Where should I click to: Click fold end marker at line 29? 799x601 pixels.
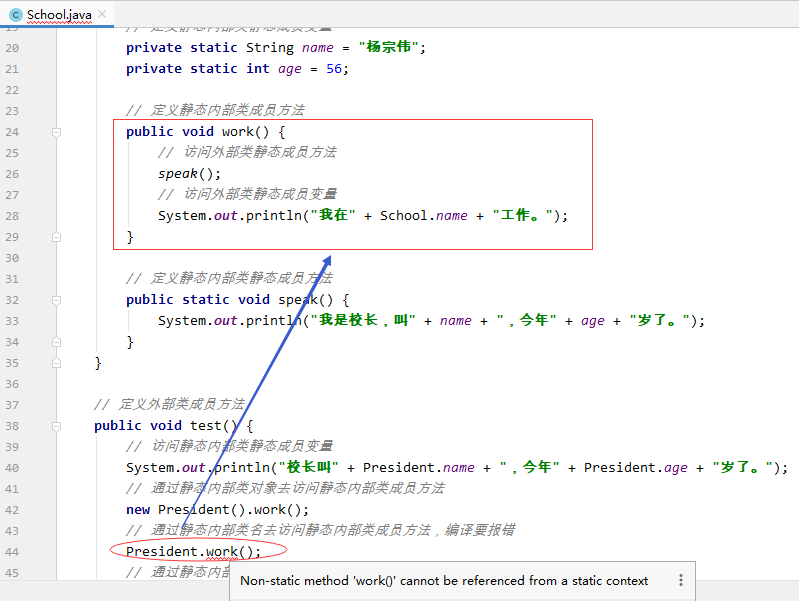coord(57,237)
